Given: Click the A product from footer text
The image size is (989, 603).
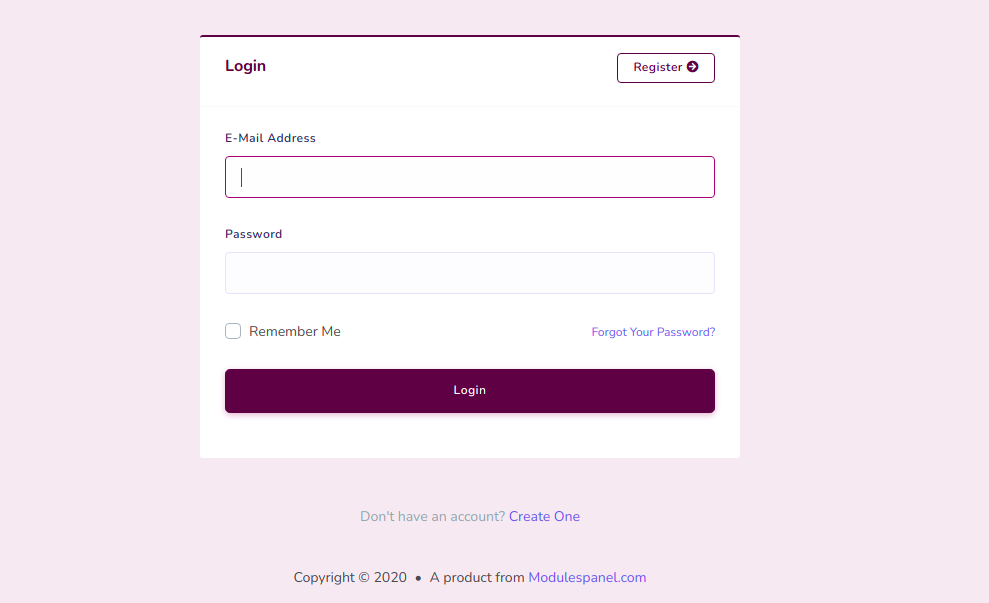Looking at the screenshot, I should point(477,577).
